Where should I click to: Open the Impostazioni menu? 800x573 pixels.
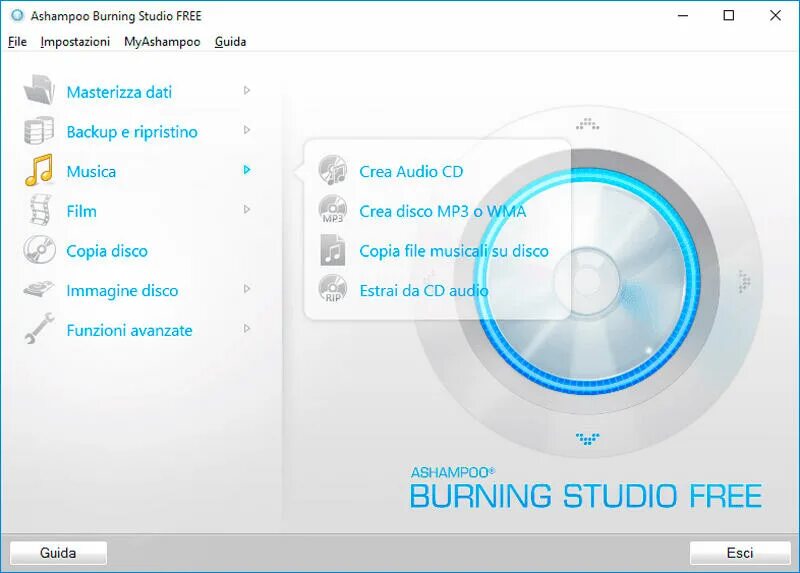75,42
